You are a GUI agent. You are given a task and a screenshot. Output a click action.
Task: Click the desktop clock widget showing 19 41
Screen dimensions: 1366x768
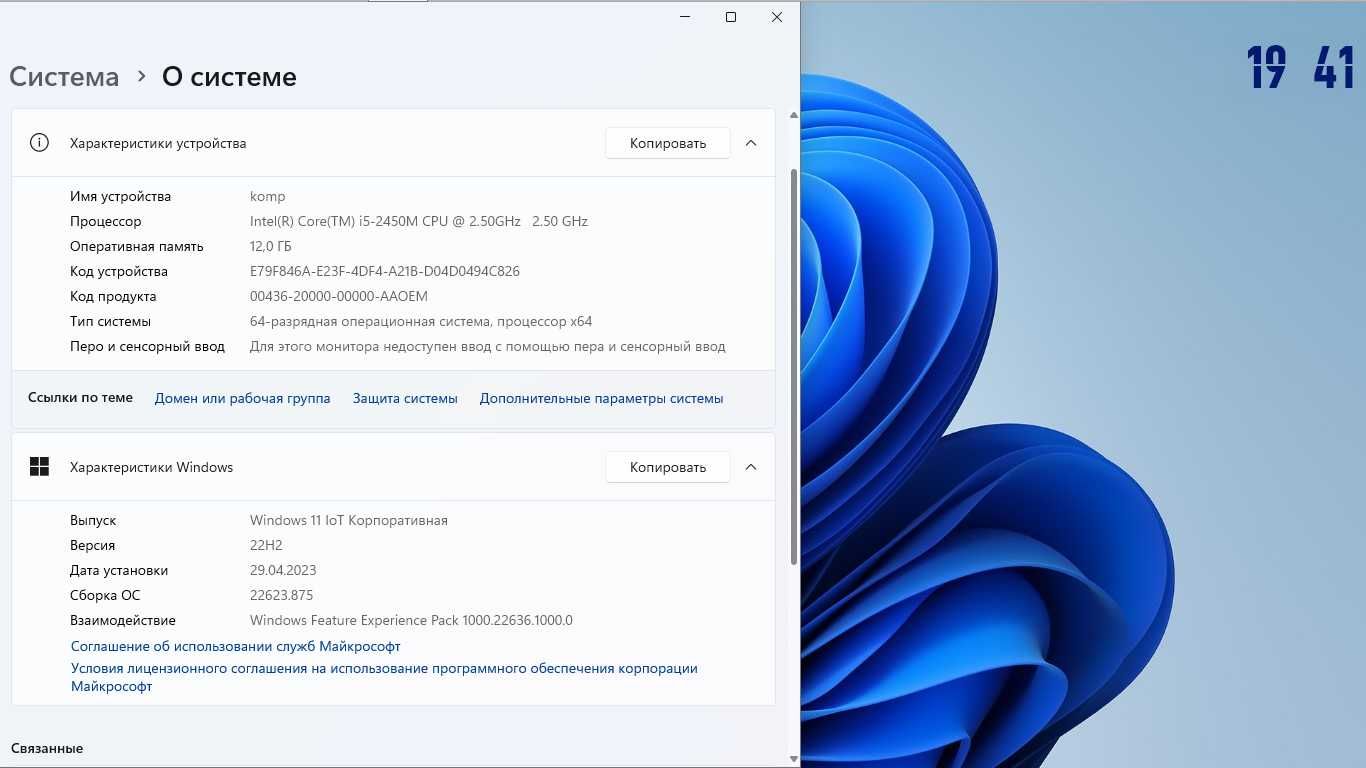[x=1300, y=68]
